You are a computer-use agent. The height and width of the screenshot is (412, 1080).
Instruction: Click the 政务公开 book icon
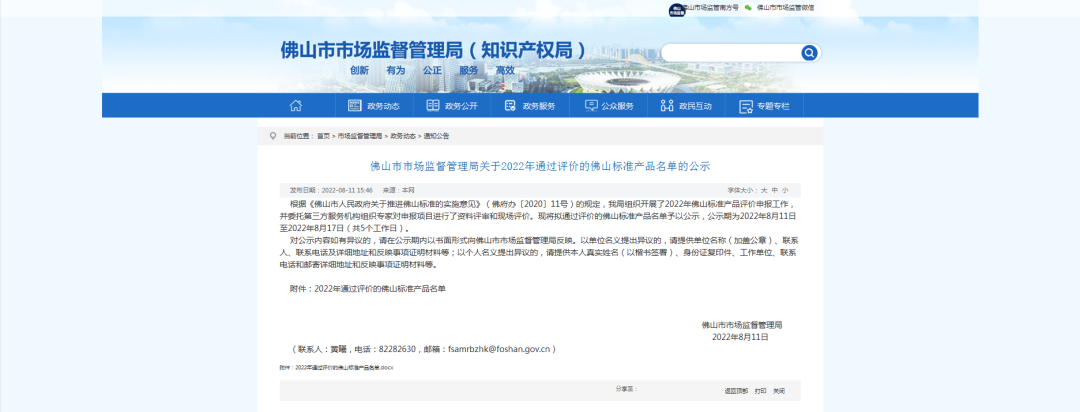[x=433, y=105]
